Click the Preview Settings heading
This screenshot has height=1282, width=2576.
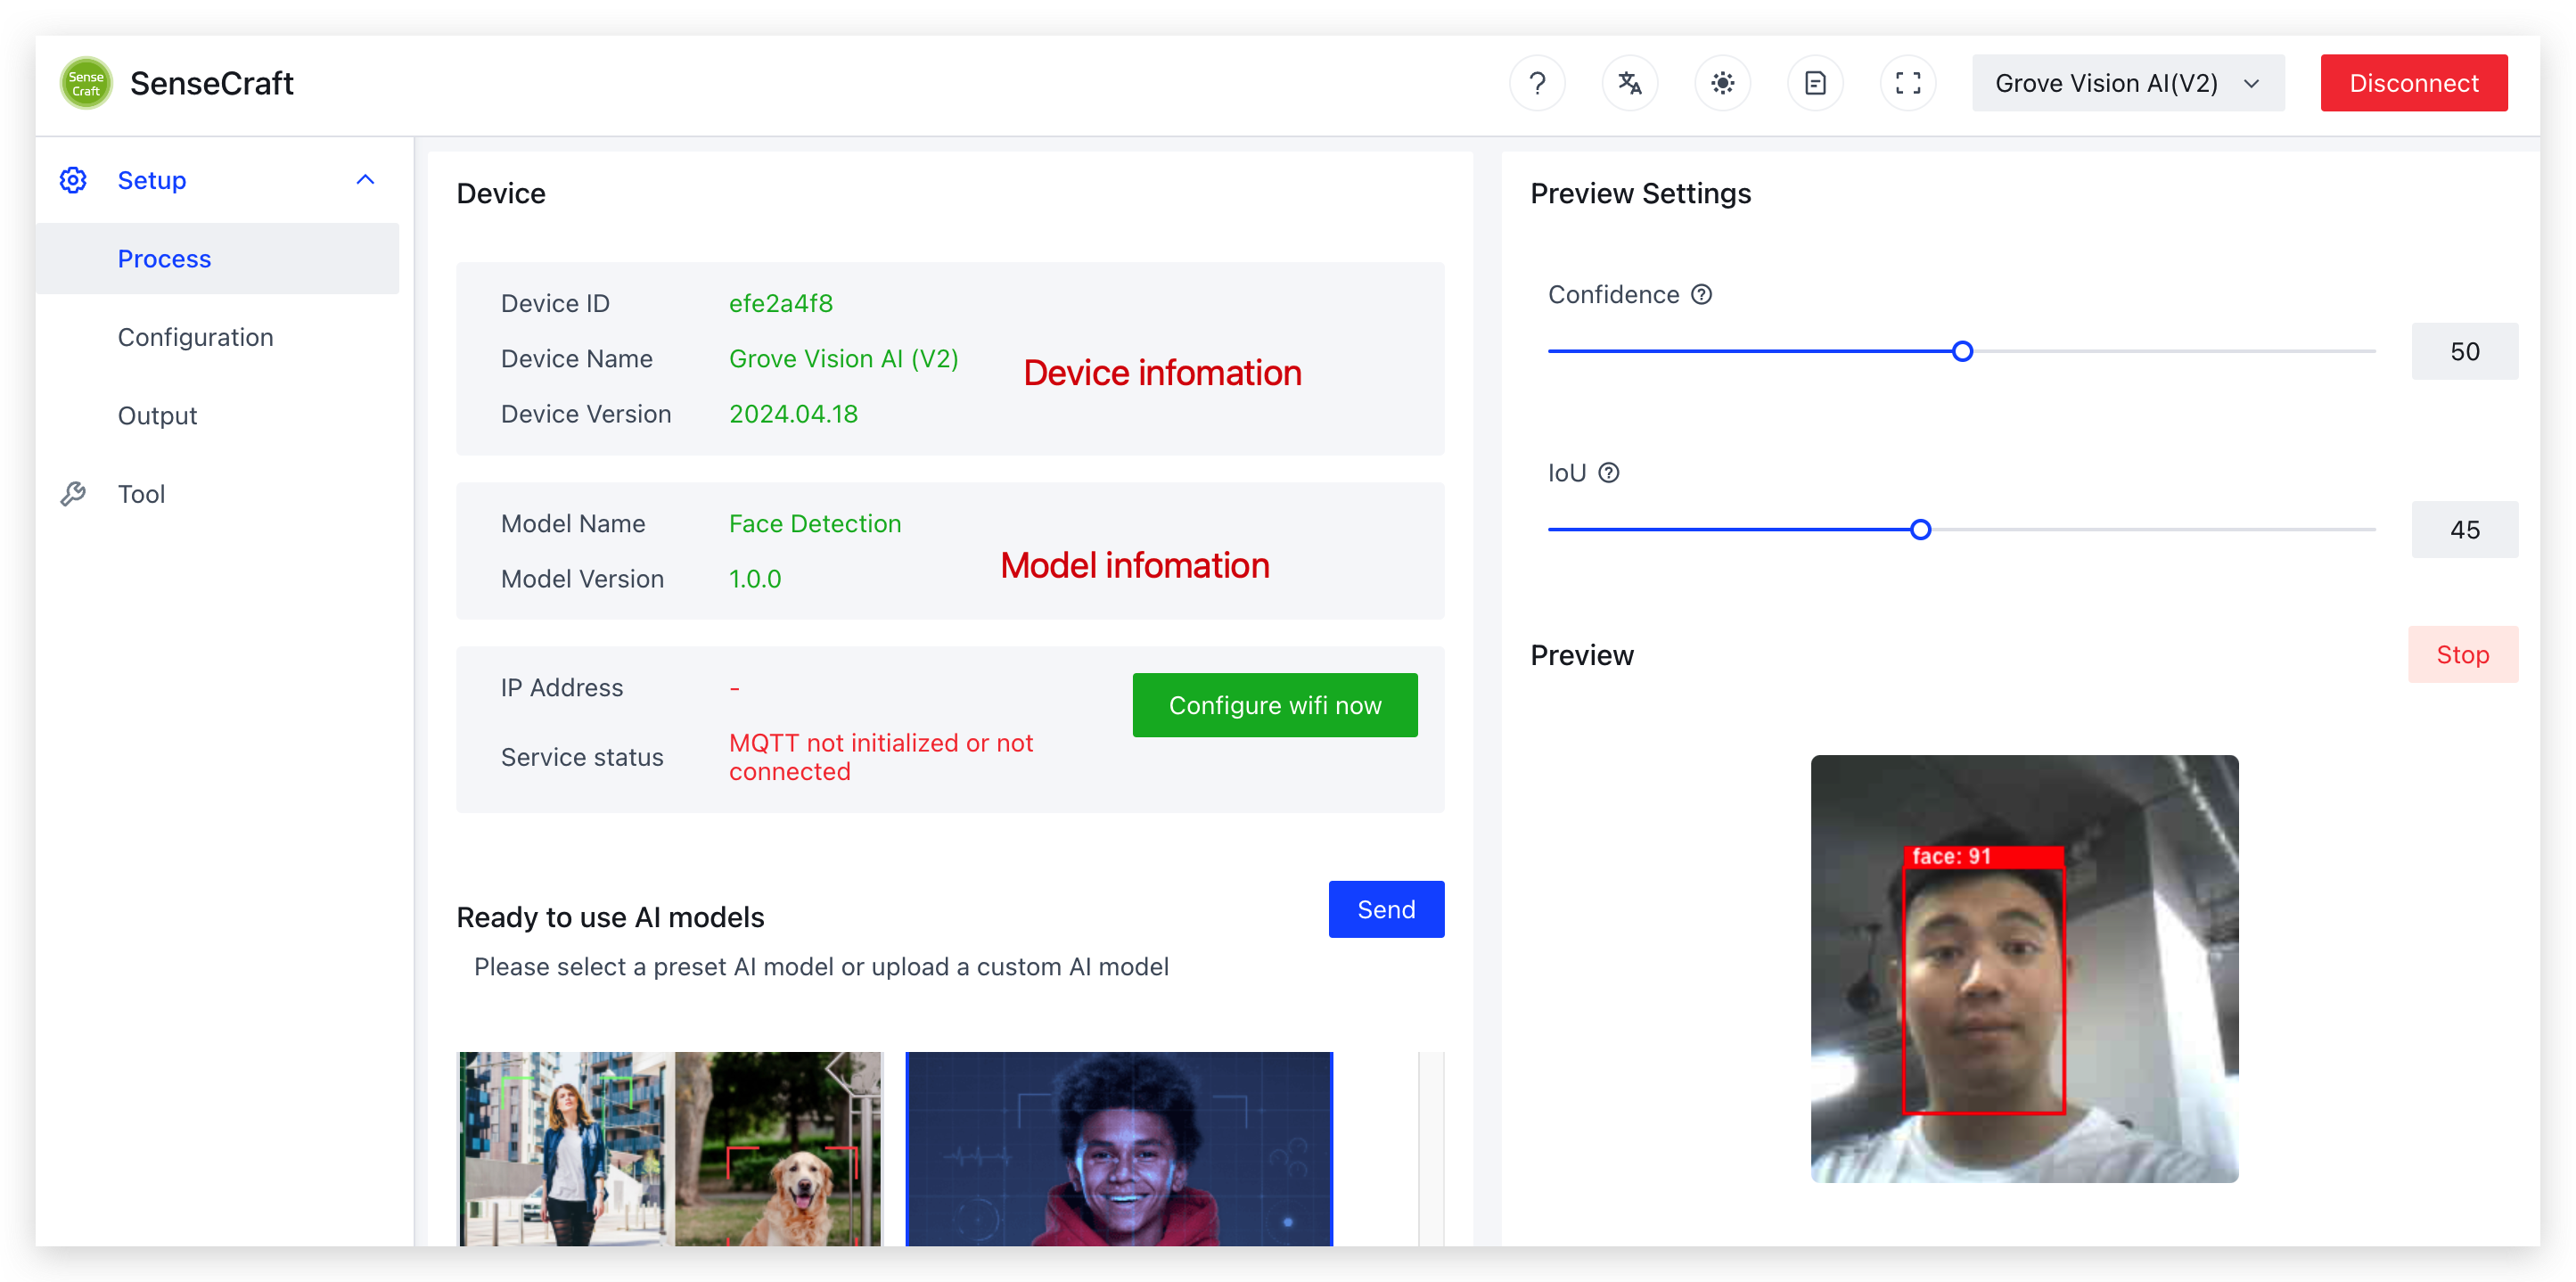(1640, 193)
